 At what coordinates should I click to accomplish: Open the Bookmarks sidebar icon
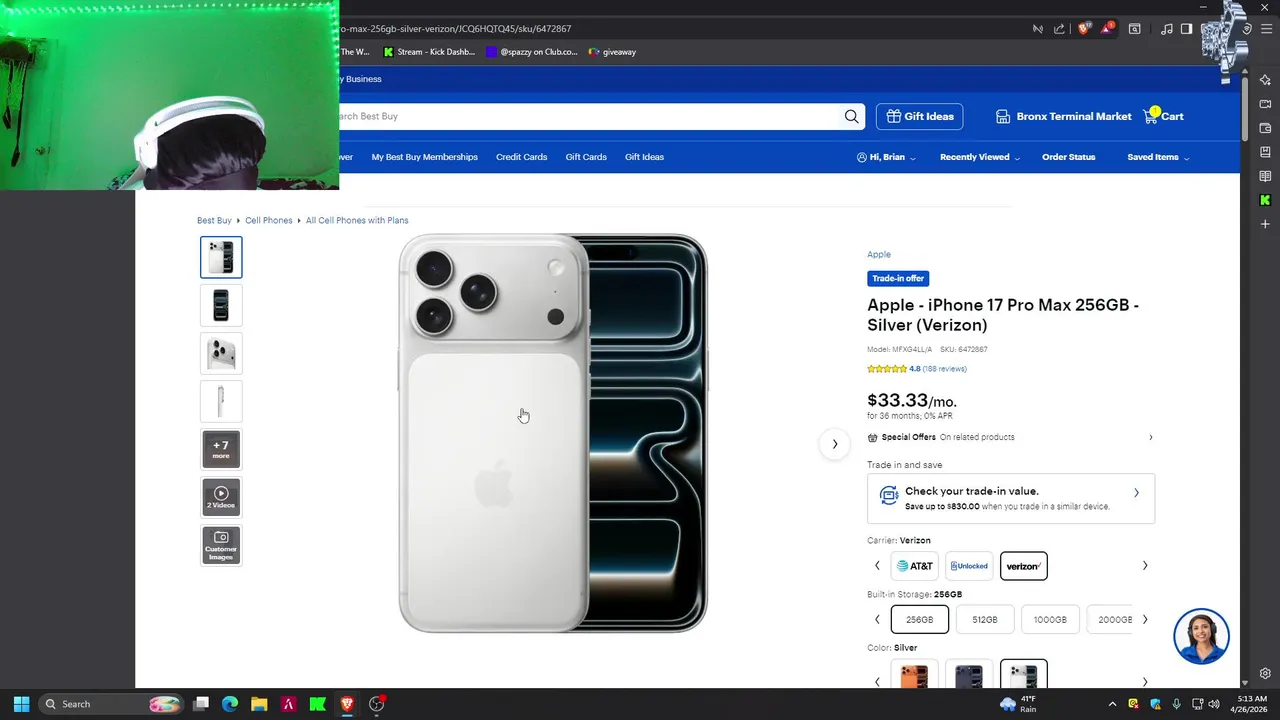point(1265,152)
